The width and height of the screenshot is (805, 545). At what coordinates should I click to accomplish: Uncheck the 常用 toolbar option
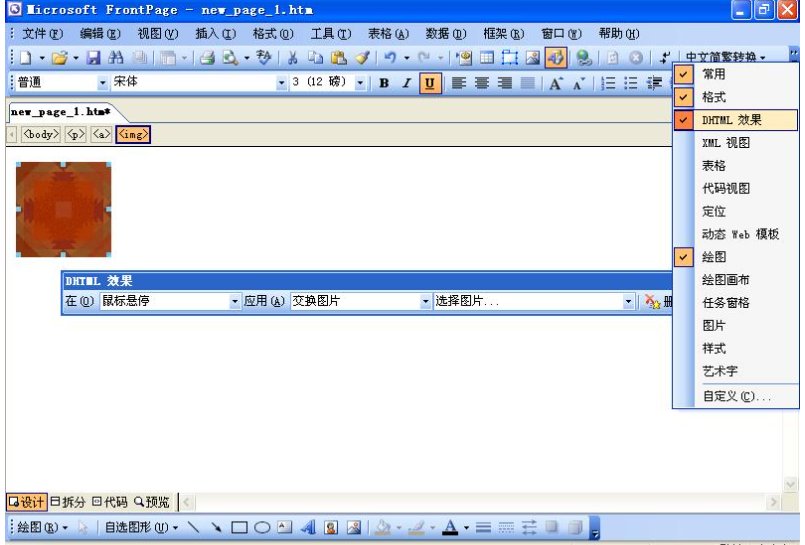(x=736, y=74)
